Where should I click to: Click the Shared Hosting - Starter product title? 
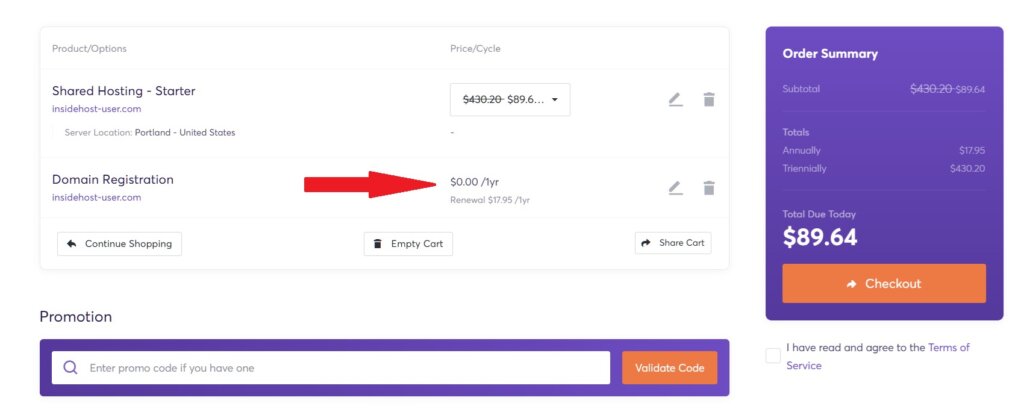(x=123, y=91)
